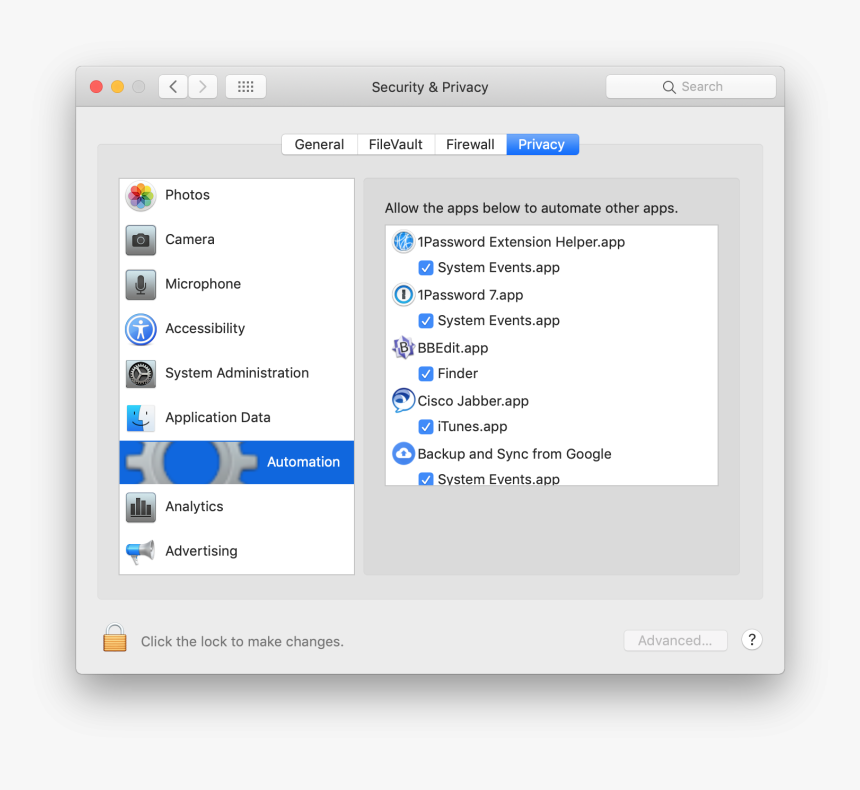Click the Microphone icon in the sidebar

(x=141, y=285)
